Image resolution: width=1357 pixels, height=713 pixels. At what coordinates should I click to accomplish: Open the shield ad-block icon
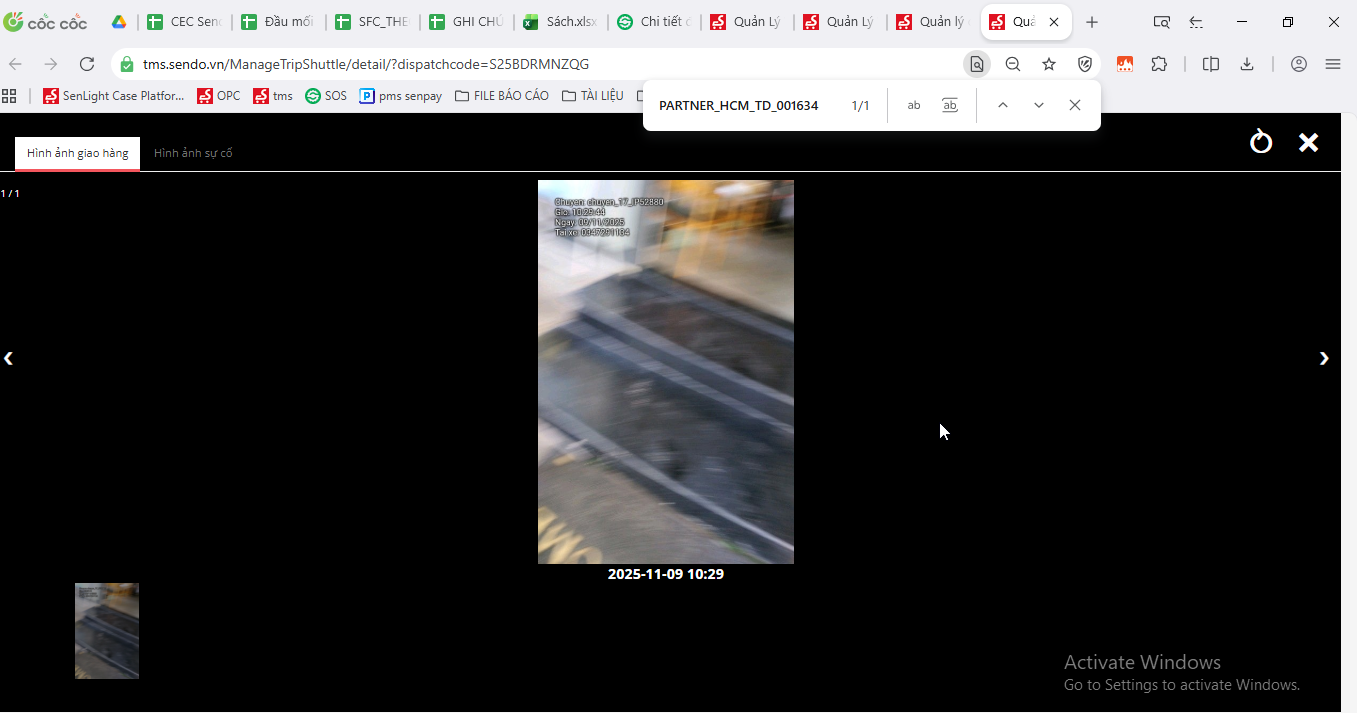click(1085, 64)
